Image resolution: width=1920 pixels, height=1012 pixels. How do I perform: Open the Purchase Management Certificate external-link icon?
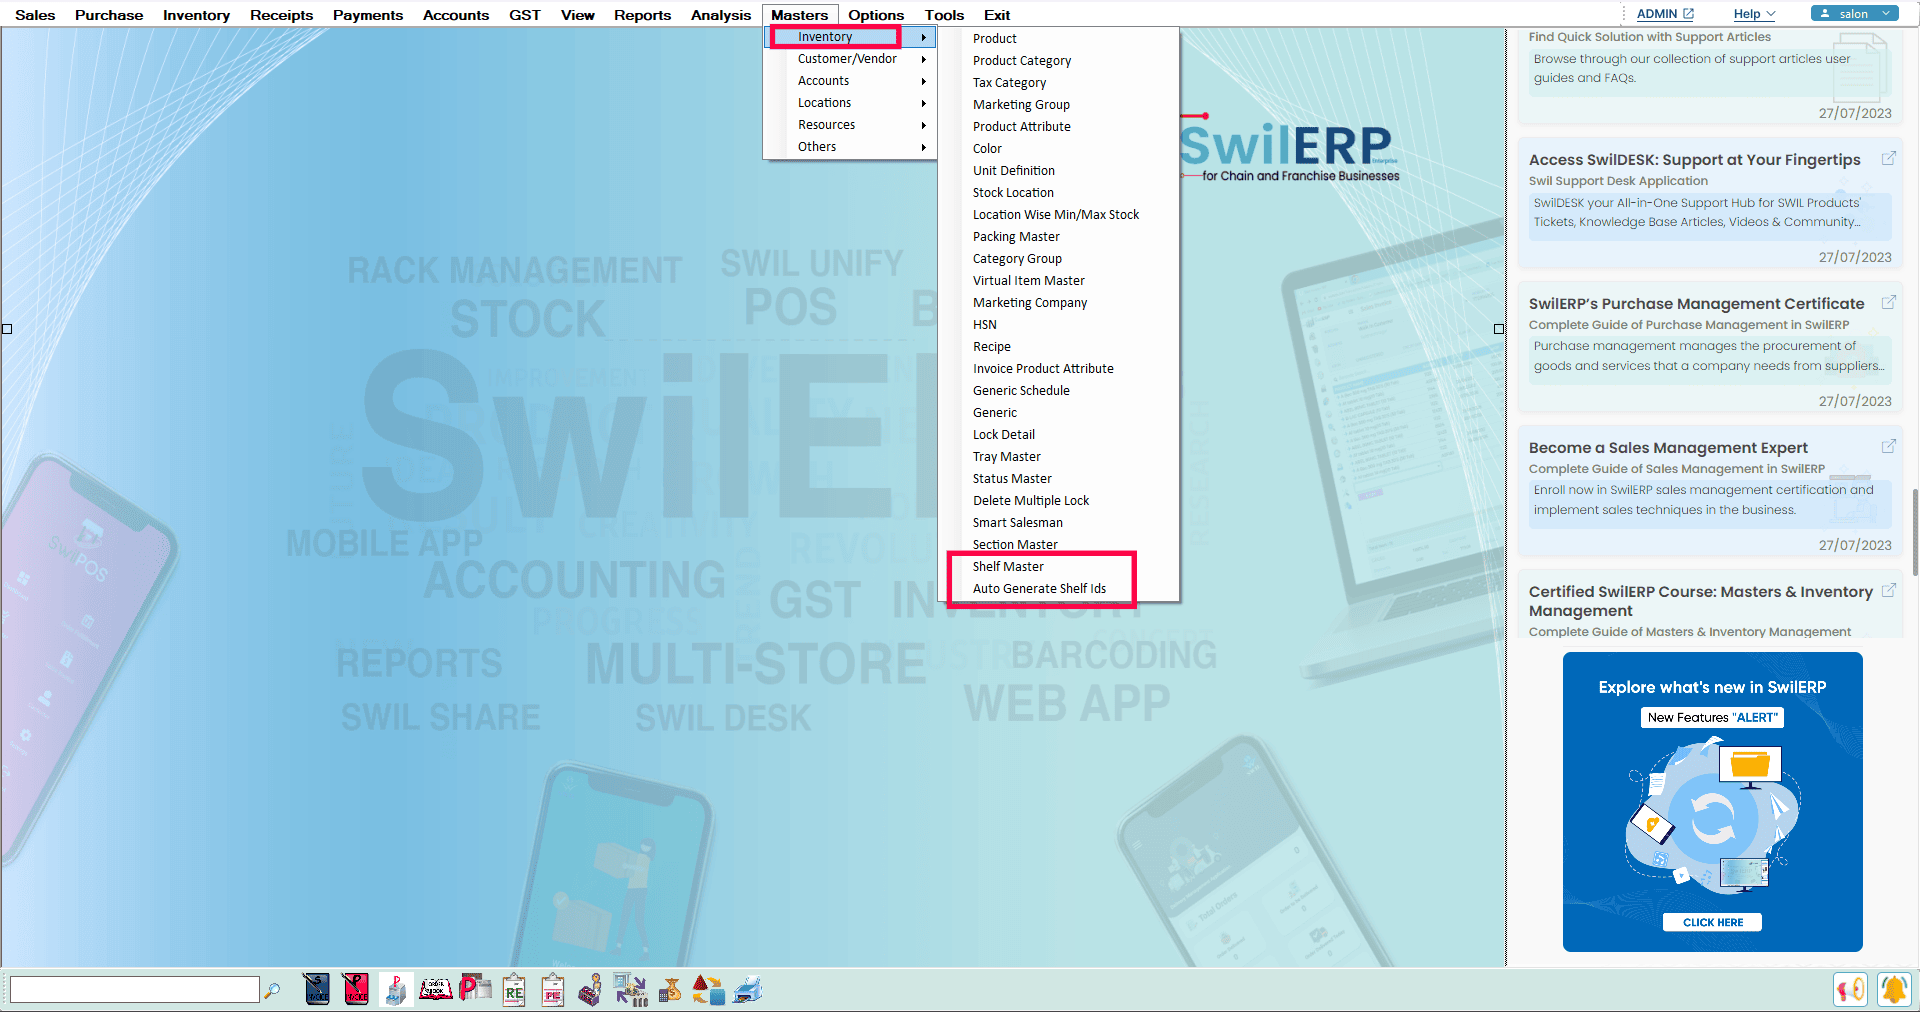point(1889,302)
